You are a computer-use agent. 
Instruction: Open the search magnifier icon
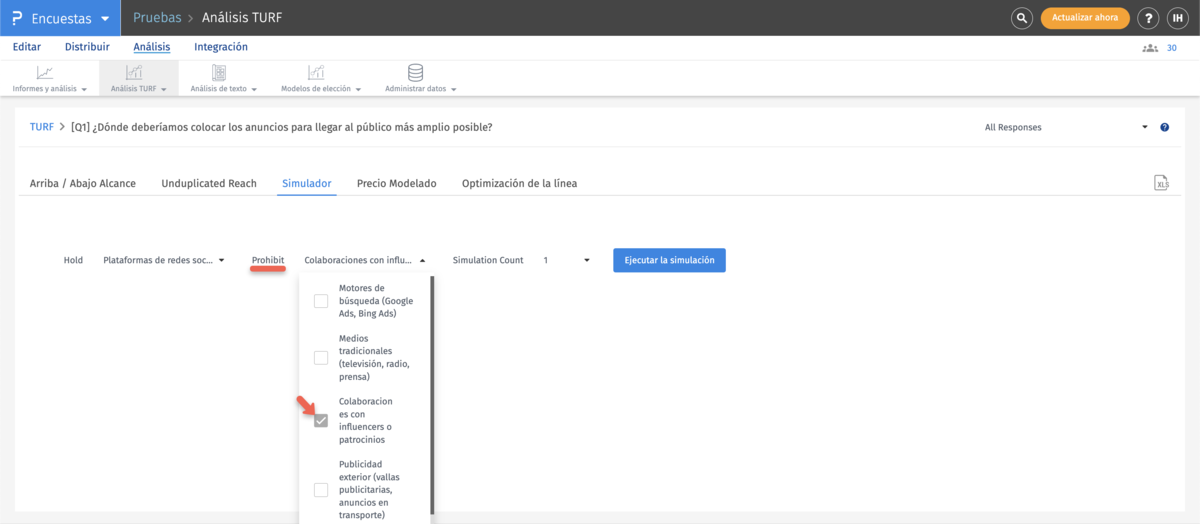coord(1021,18)
